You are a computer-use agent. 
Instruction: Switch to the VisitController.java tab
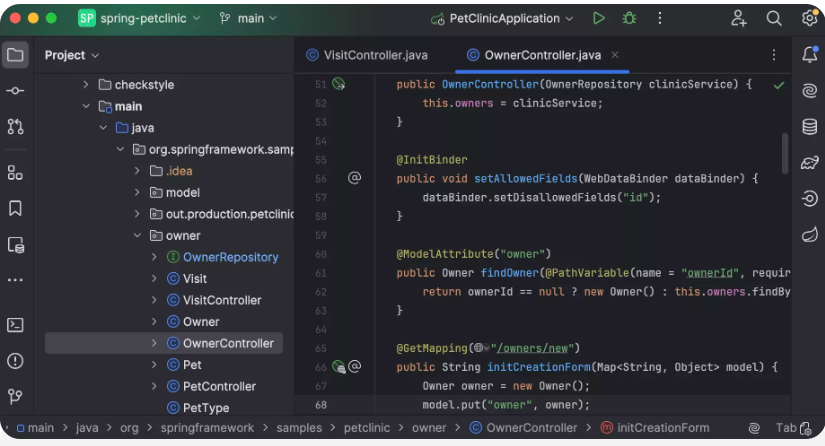(367, 55)
